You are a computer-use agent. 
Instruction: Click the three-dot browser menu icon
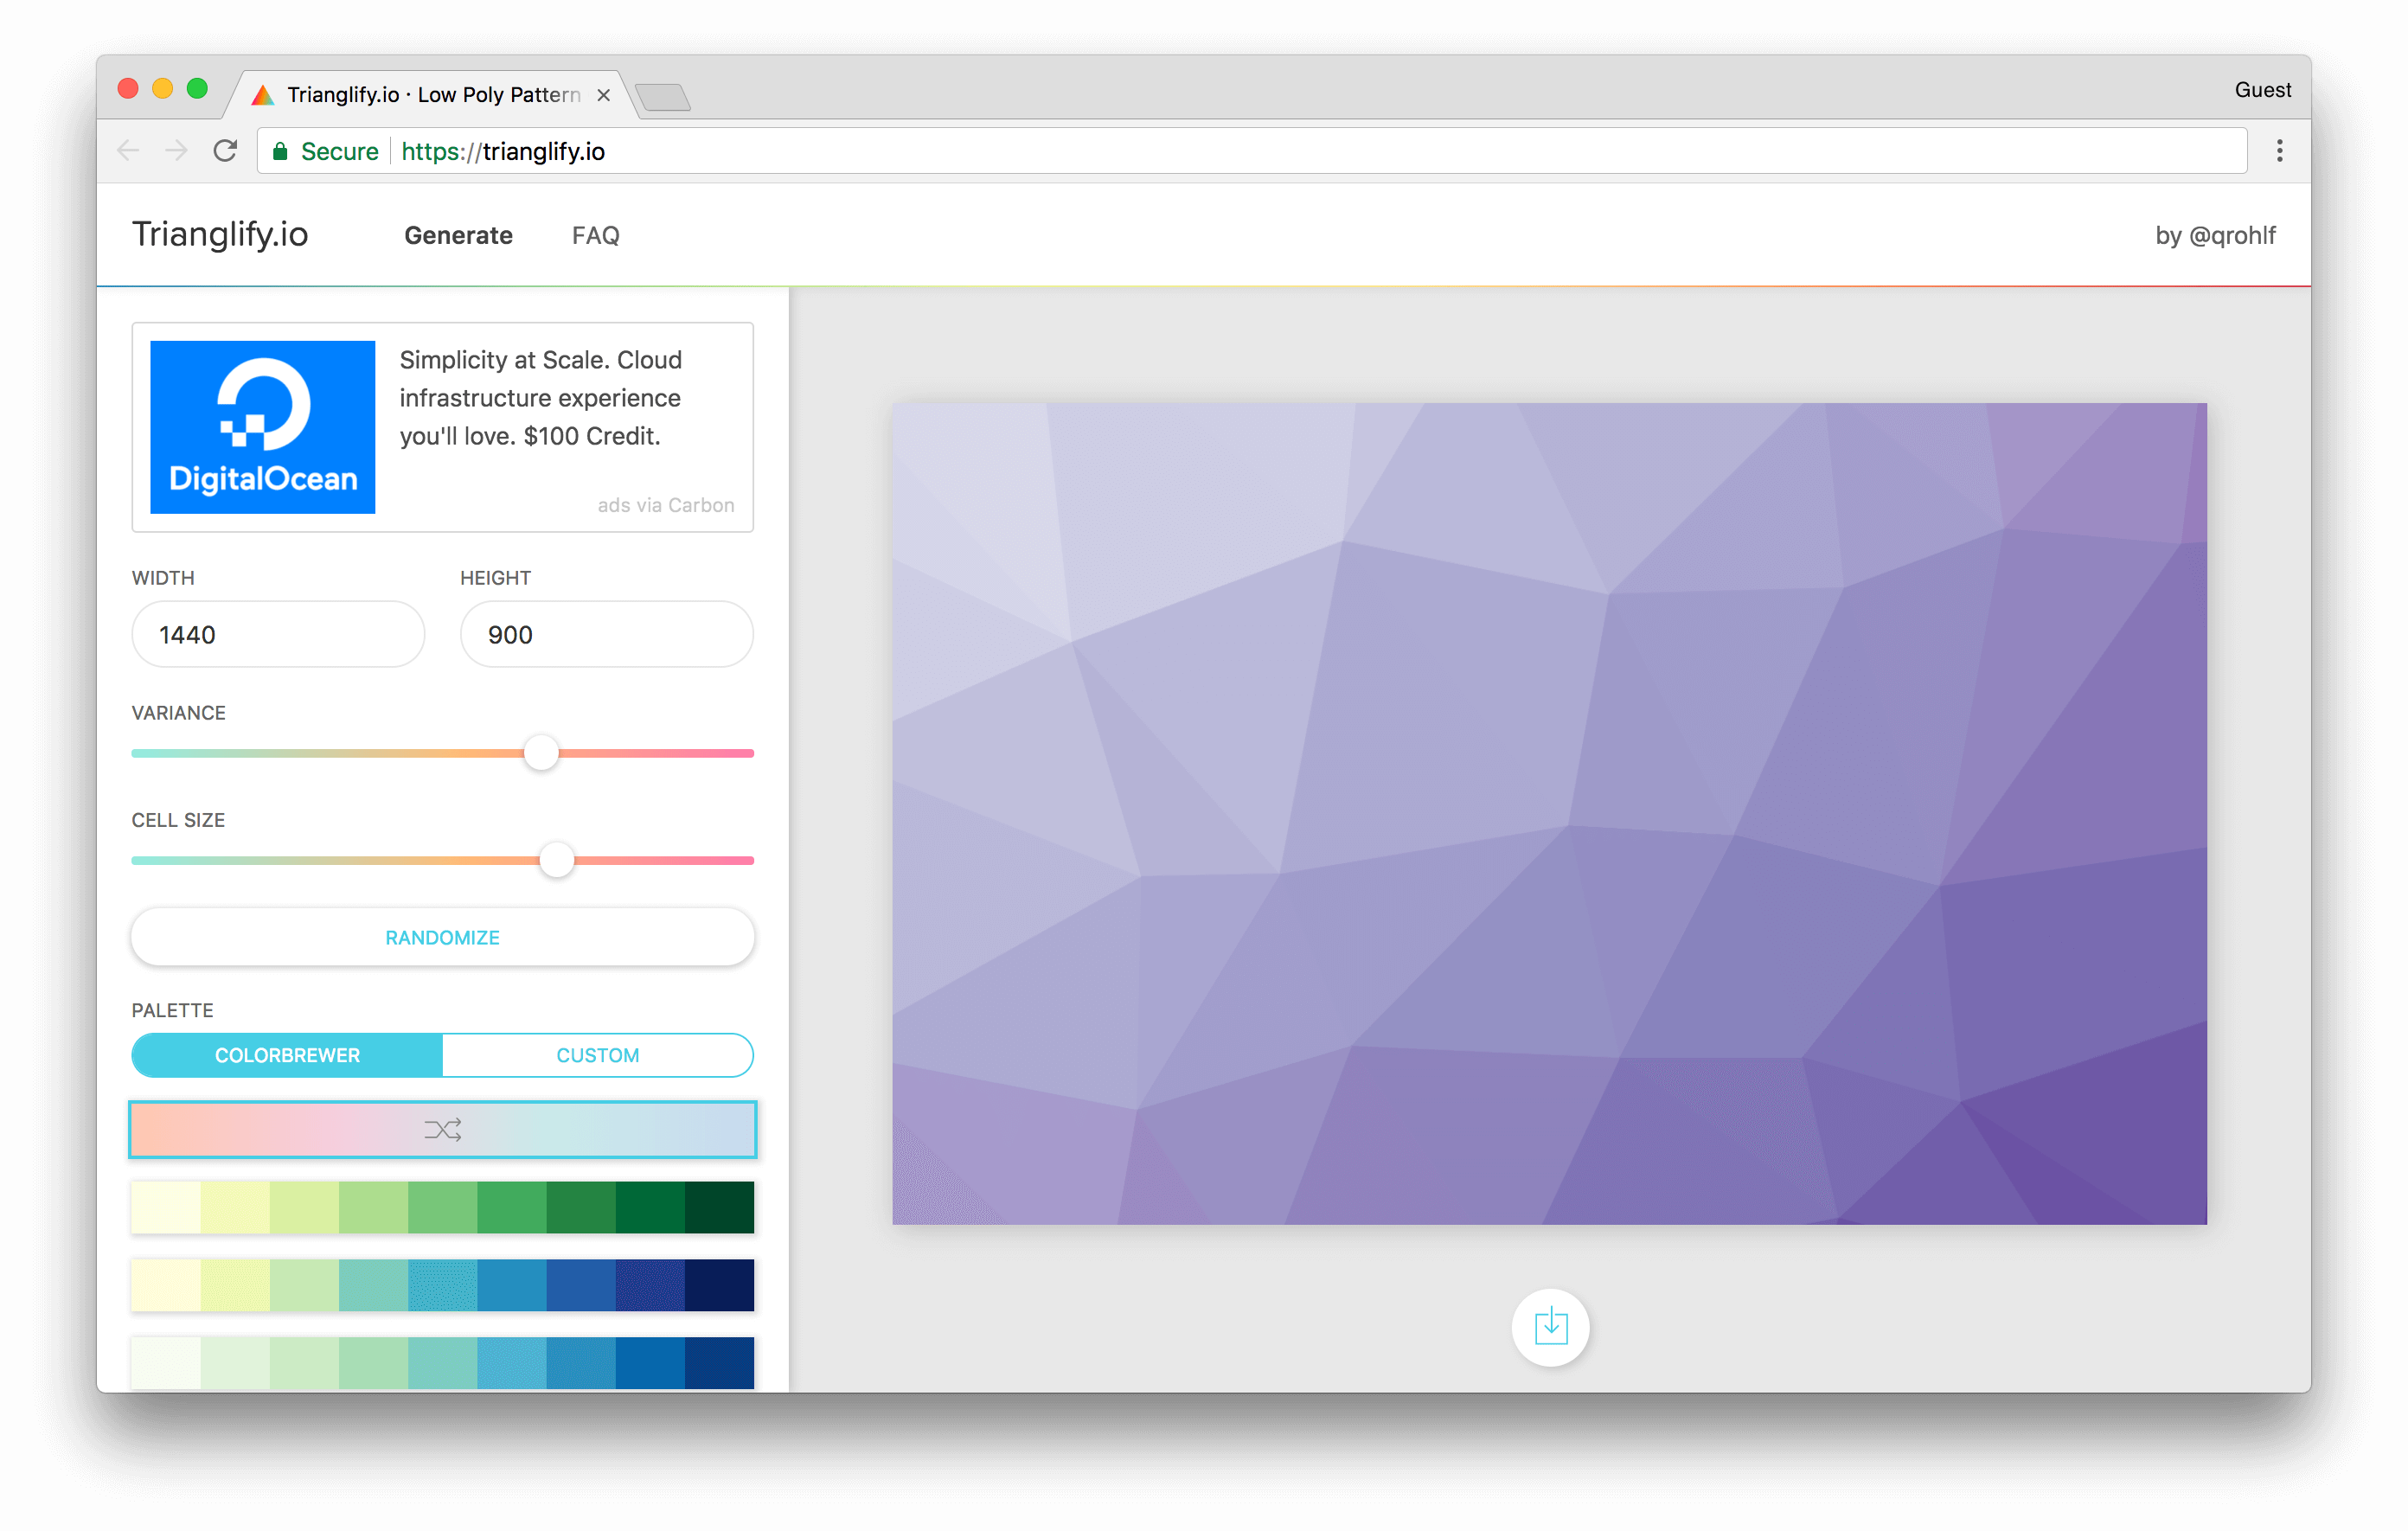click(x=2282, y=151)
